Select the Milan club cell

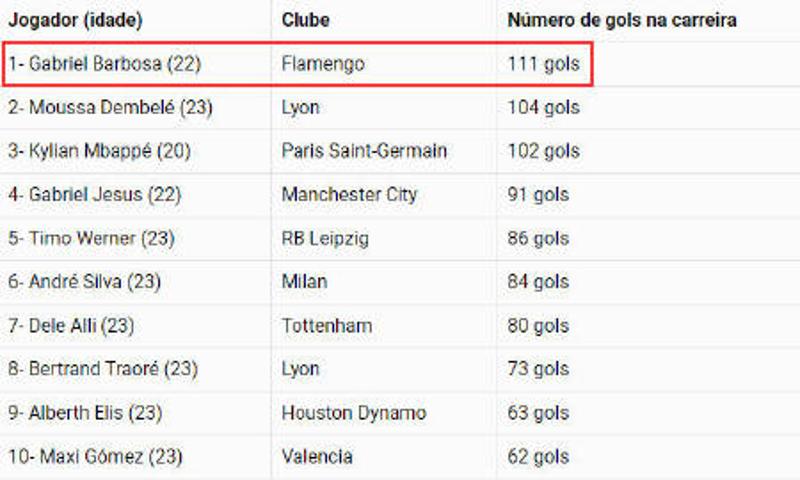tap(304, 282)
